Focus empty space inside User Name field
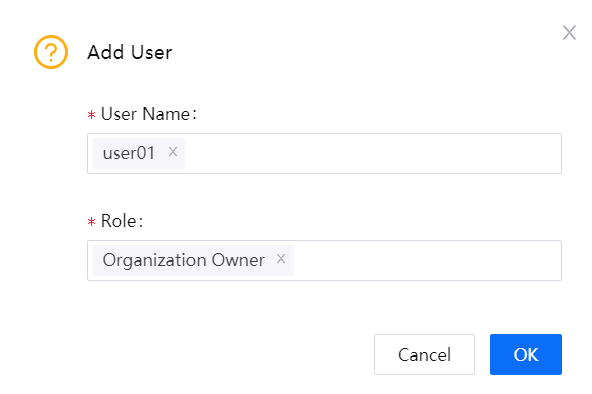Image resolution: width=592 pixels, height=394 pixels. pyautogui.click(x=372, y=154)
